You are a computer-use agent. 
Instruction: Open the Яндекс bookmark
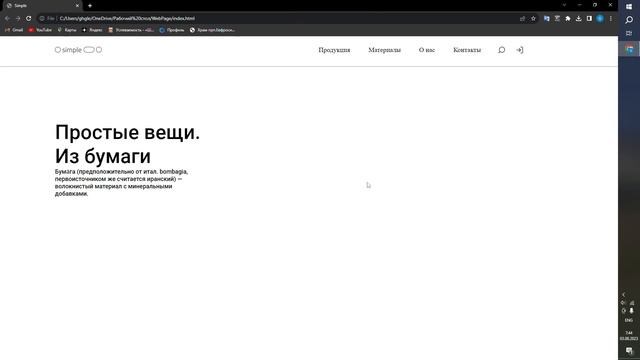click(92, 30)
